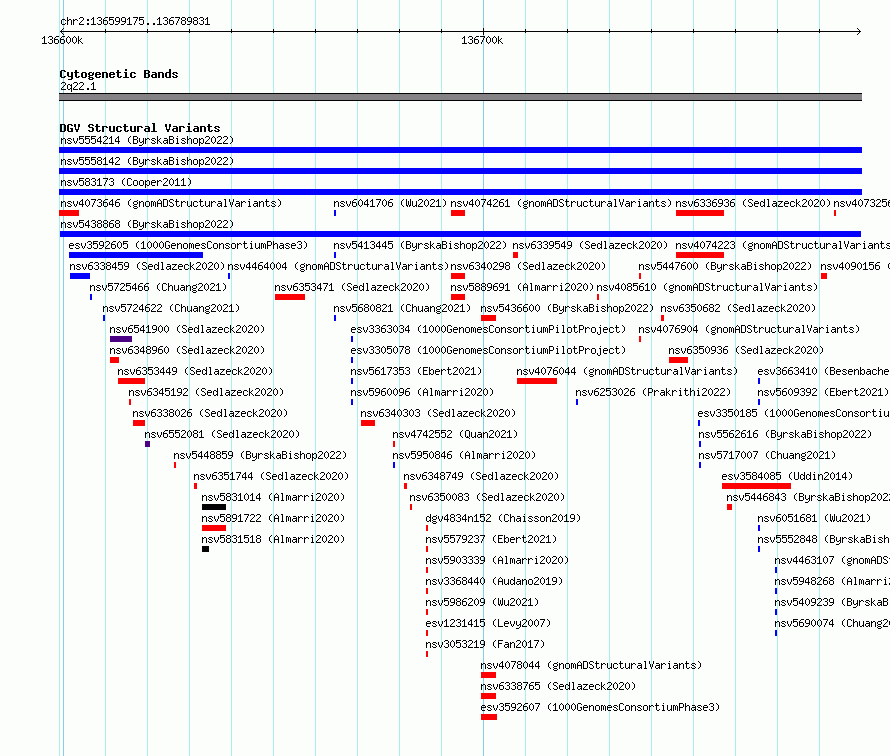This screenshot has height=756, width=890.
Task: Click nsv4464004 (gnomADStructuralVariants) label
Action: [338, 266]
